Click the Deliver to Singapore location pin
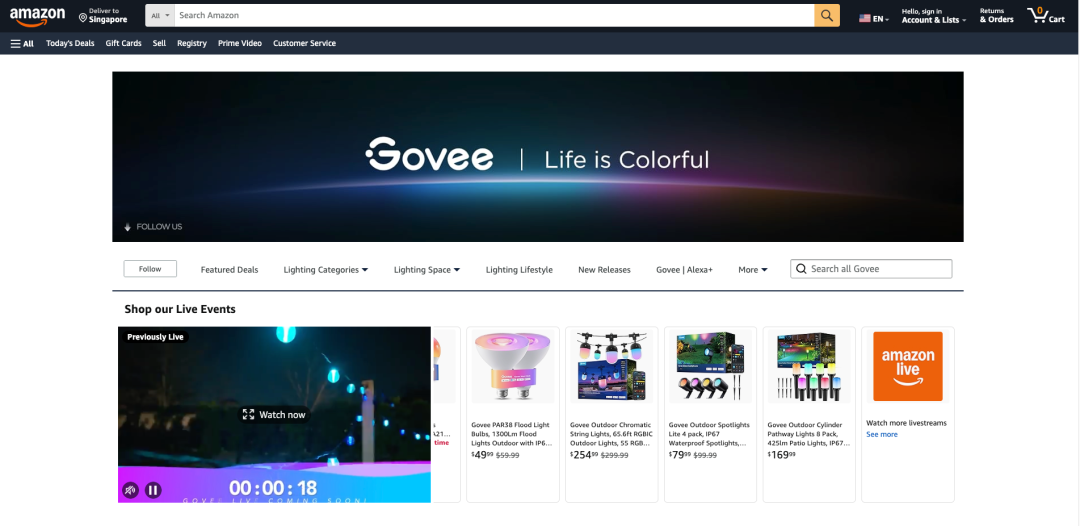This screenshot has width=1080, height=526. [83, 17]
